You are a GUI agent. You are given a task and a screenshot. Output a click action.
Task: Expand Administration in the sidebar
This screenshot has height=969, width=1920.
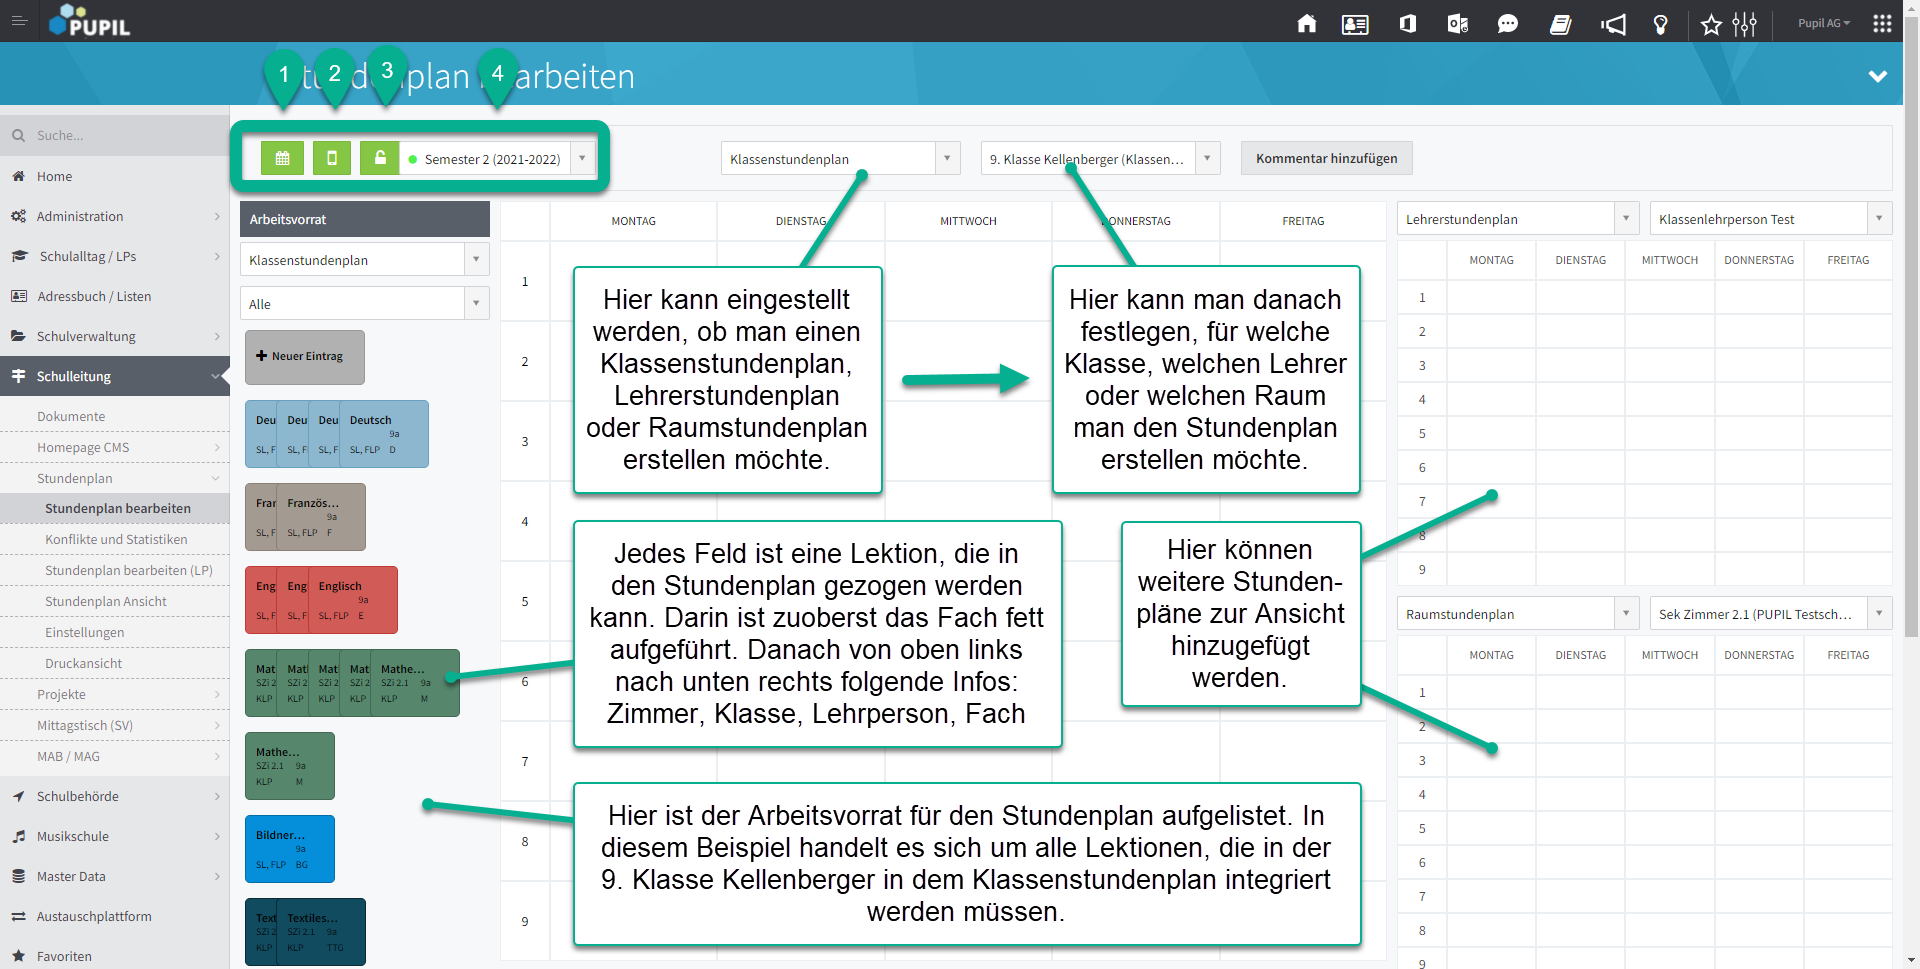click(x=115, y=216)
